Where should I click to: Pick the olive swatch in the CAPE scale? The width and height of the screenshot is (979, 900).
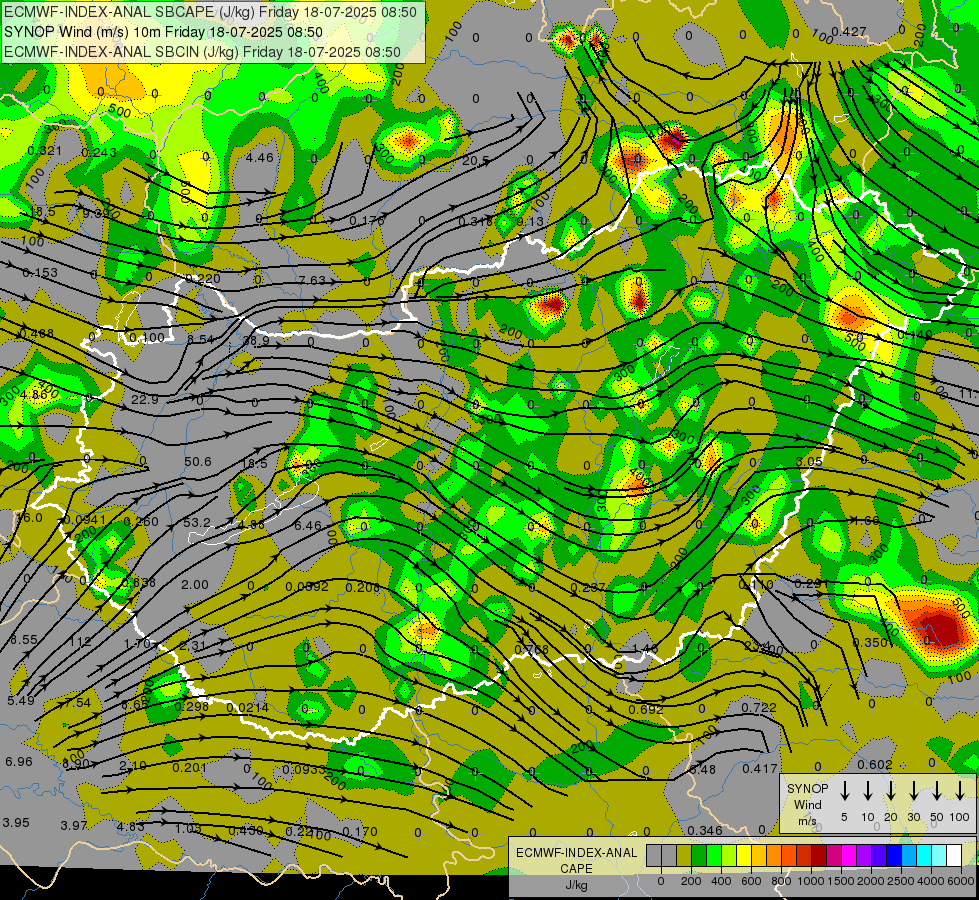pyautogui.click(x=684, y=856)
